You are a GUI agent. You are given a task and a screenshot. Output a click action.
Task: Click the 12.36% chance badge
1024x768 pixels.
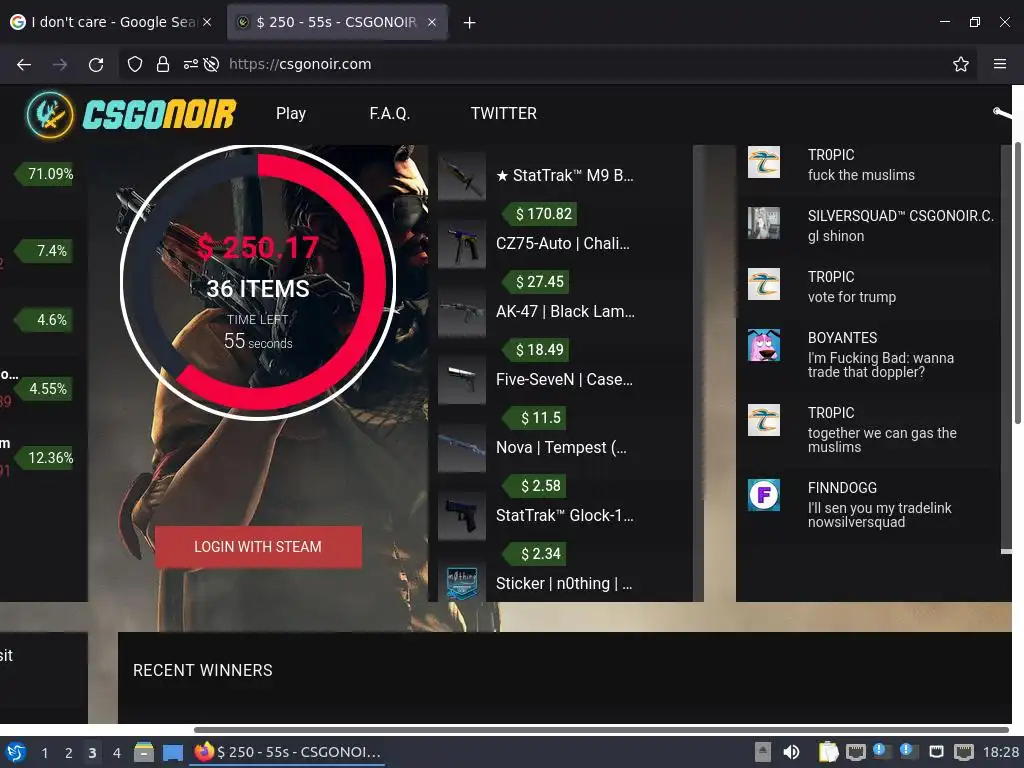(45, 458)
